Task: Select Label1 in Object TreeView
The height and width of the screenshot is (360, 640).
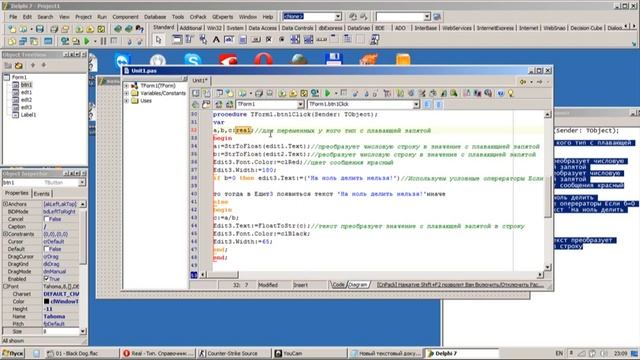Action: pos(28,115)
